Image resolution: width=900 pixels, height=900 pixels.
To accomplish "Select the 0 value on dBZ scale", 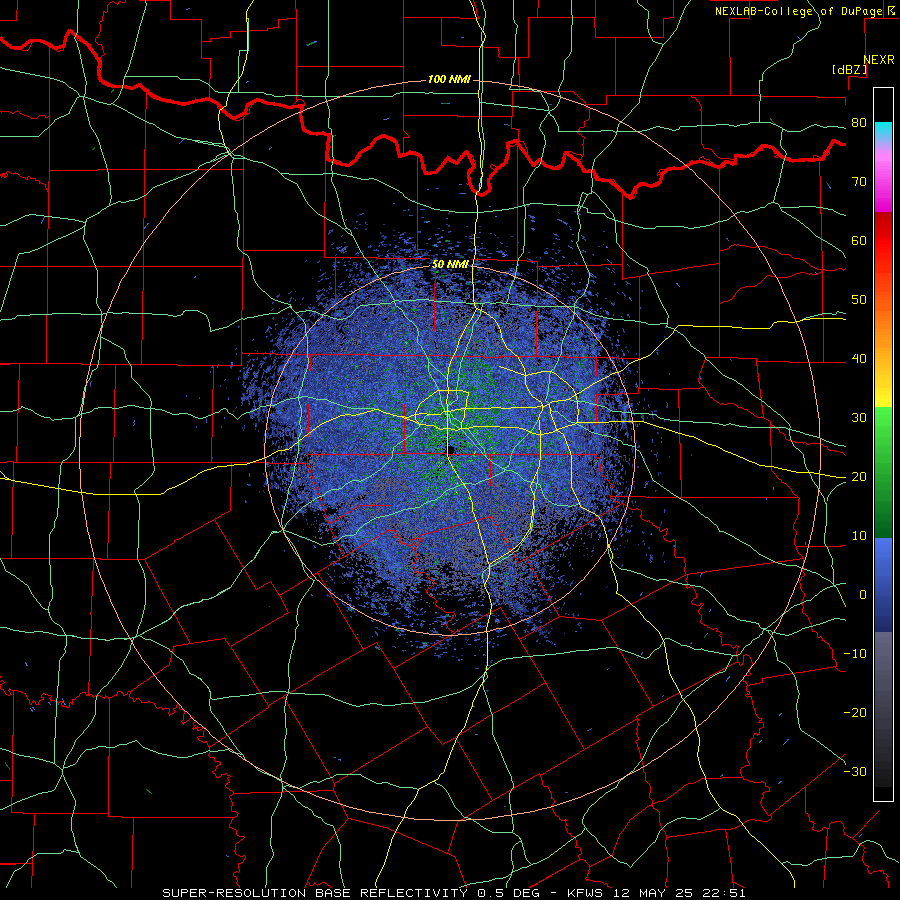I will point(863,595).
